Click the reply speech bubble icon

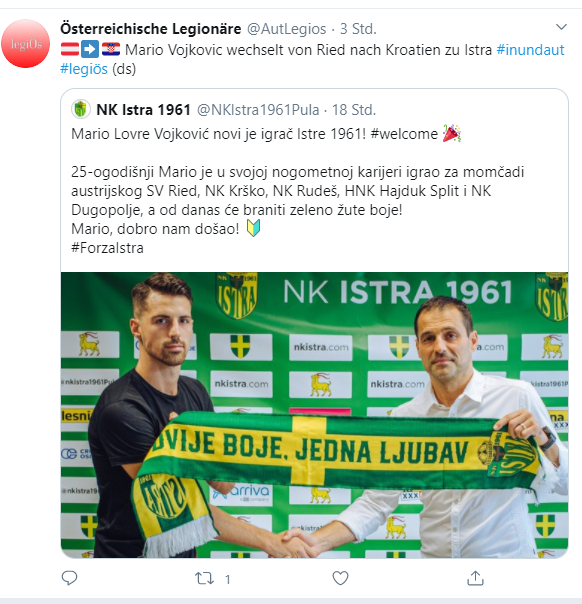(x=69, y=578)
